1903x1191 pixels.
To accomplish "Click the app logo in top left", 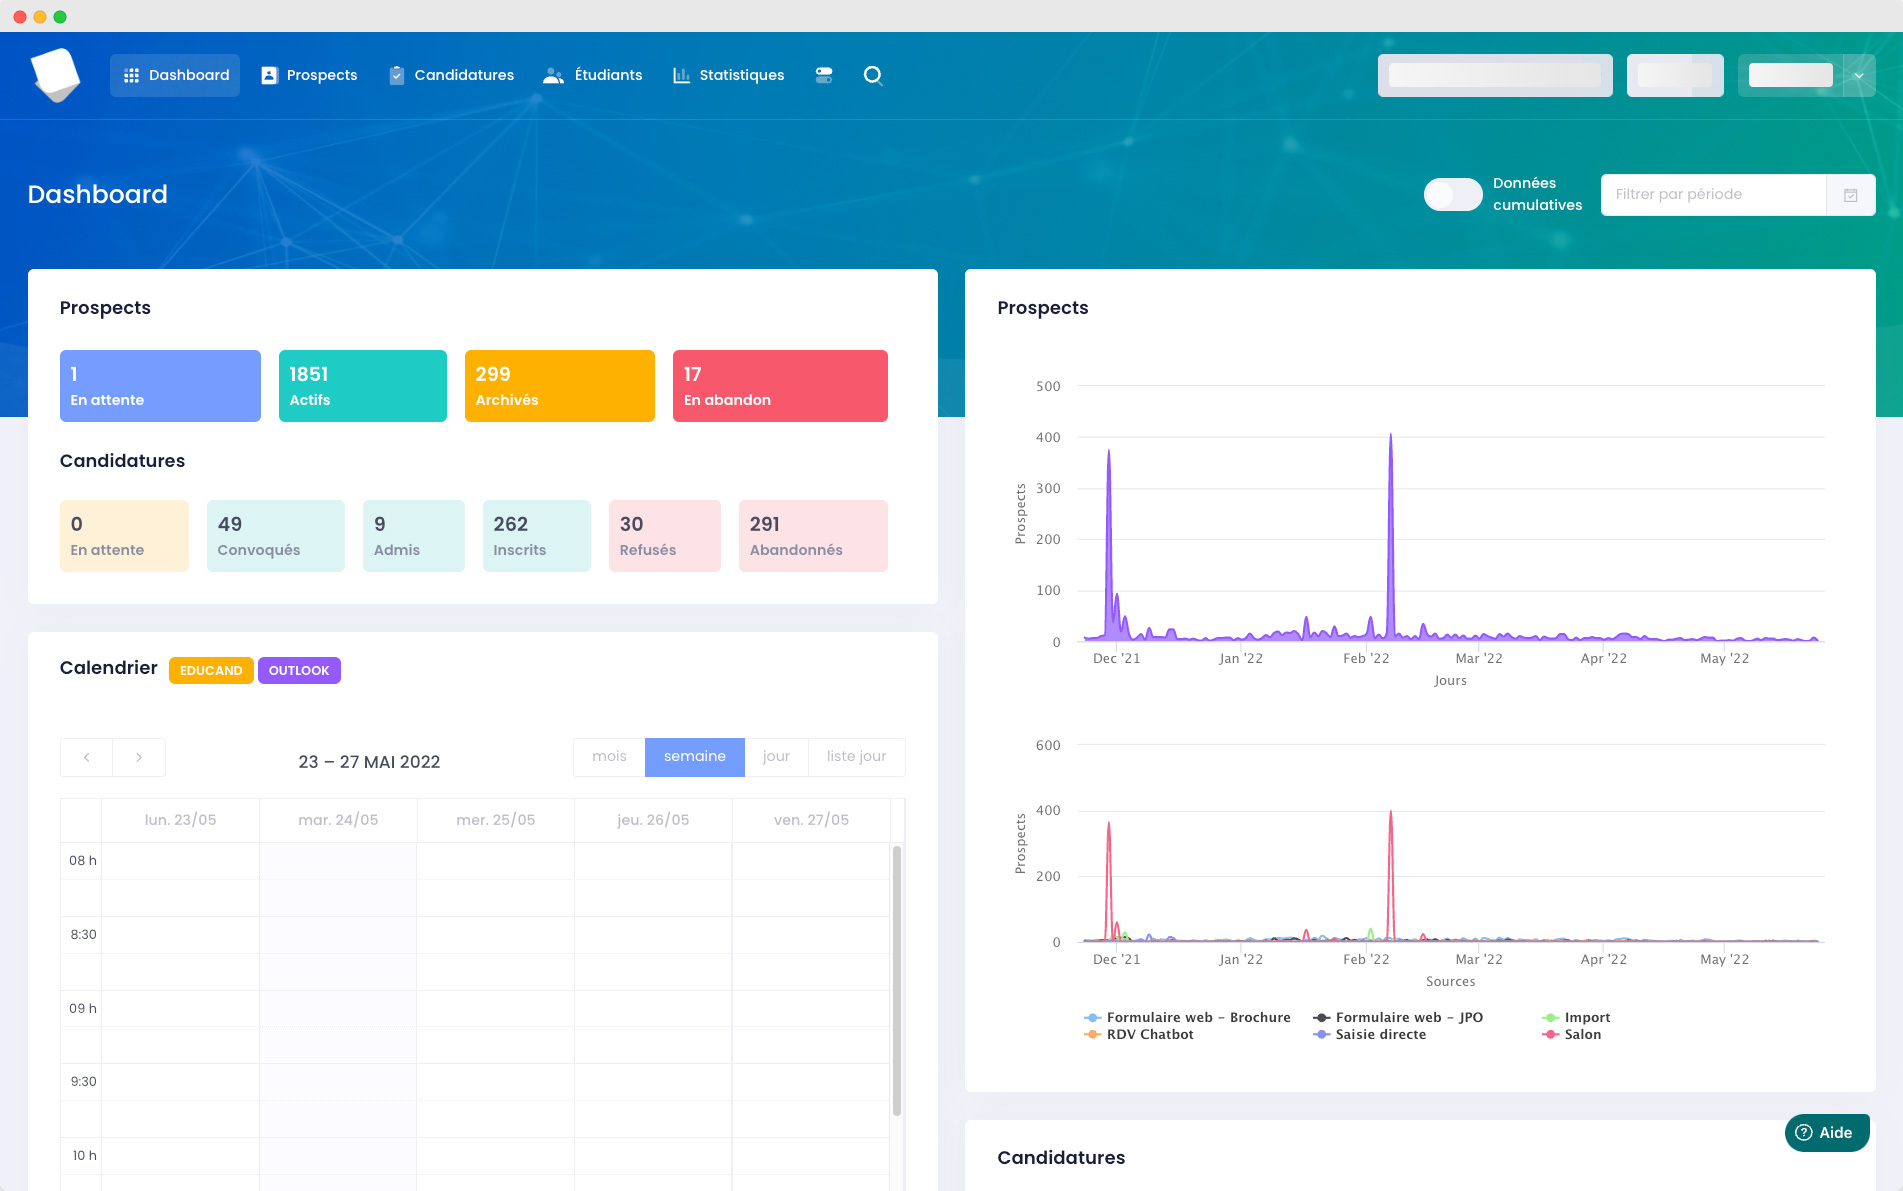I will coord(55,75).
